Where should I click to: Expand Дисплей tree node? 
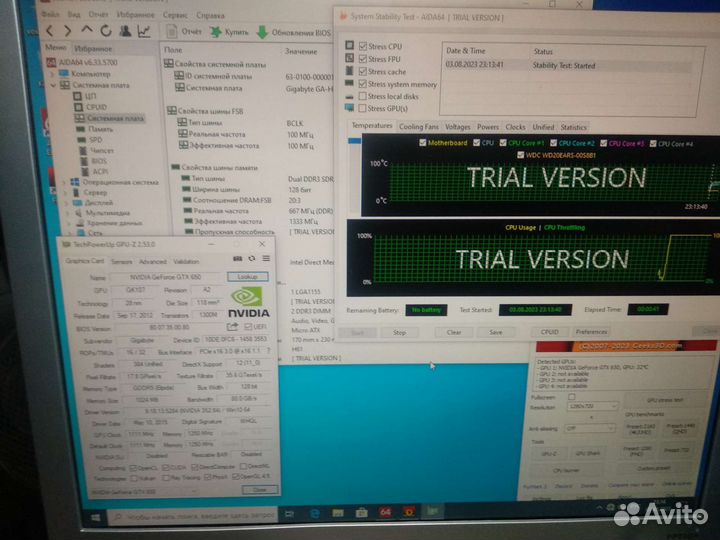[x=66, y=202]
